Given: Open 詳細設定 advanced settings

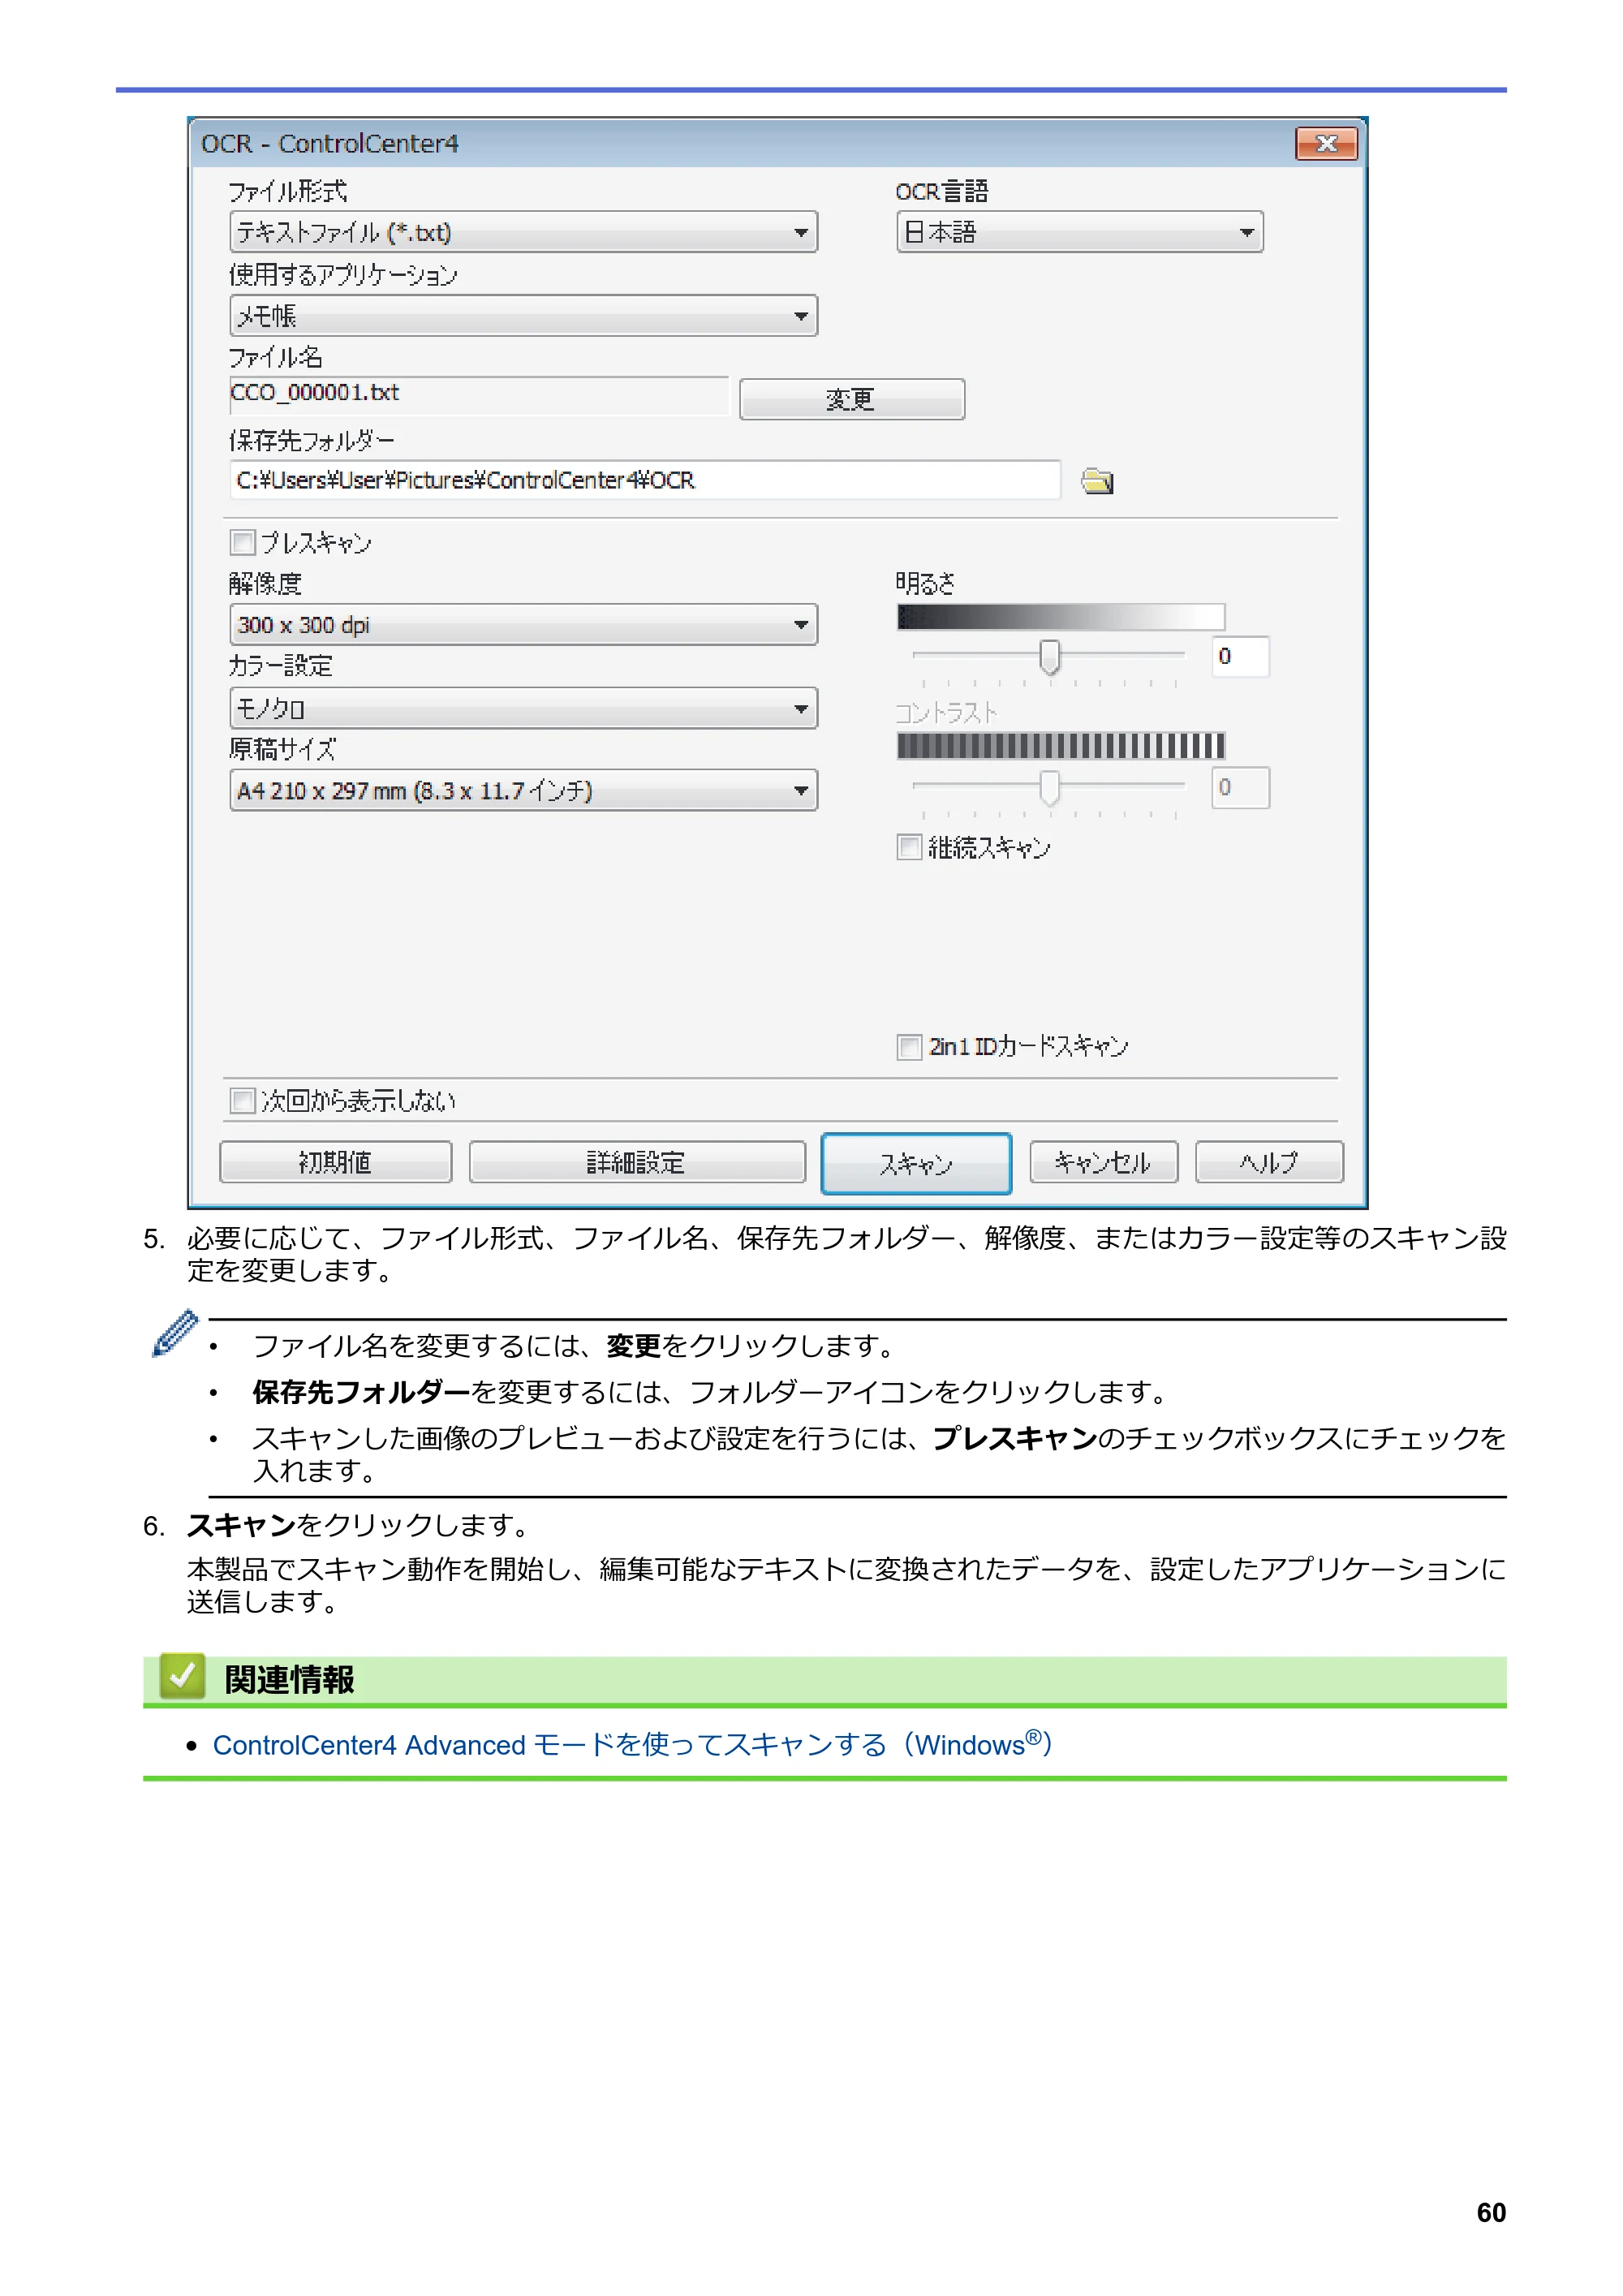Looking at the screenshot, I should pos(637,1162).
